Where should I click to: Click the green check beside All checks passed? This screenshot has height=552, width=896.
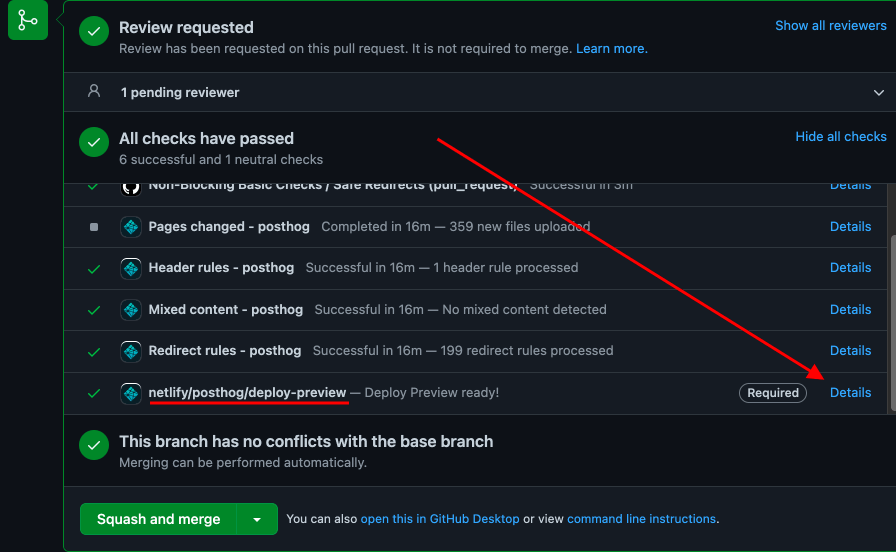(x=94, y=143)
